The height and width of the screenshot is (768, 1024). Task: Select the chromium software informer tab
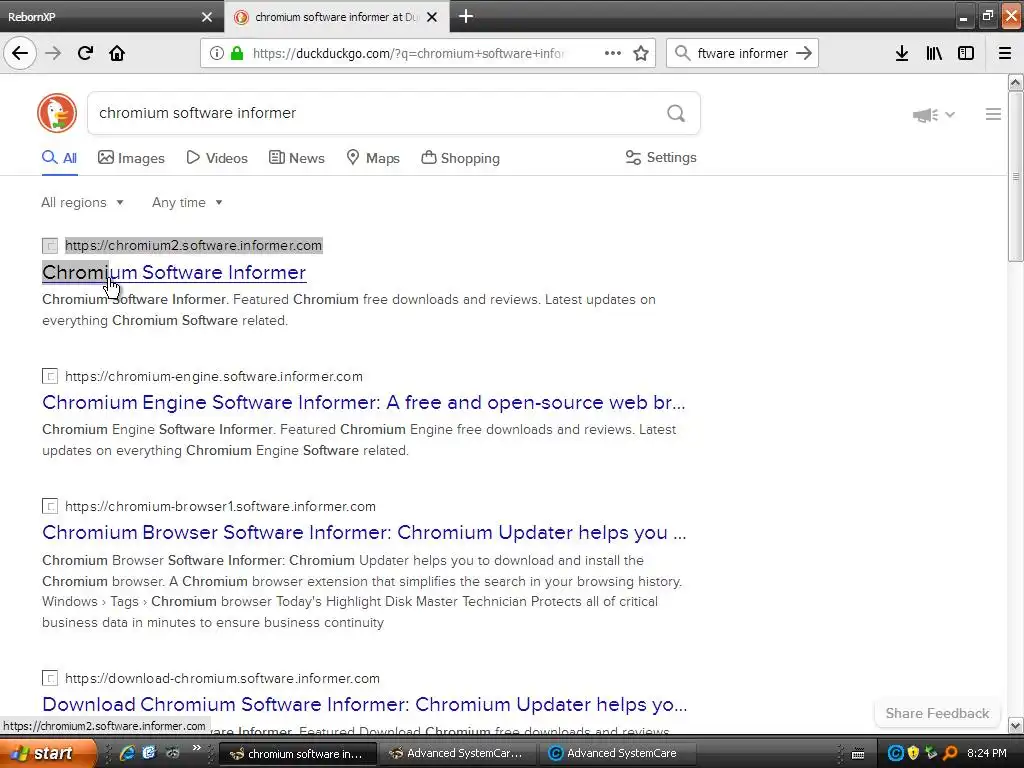(336, 17)
